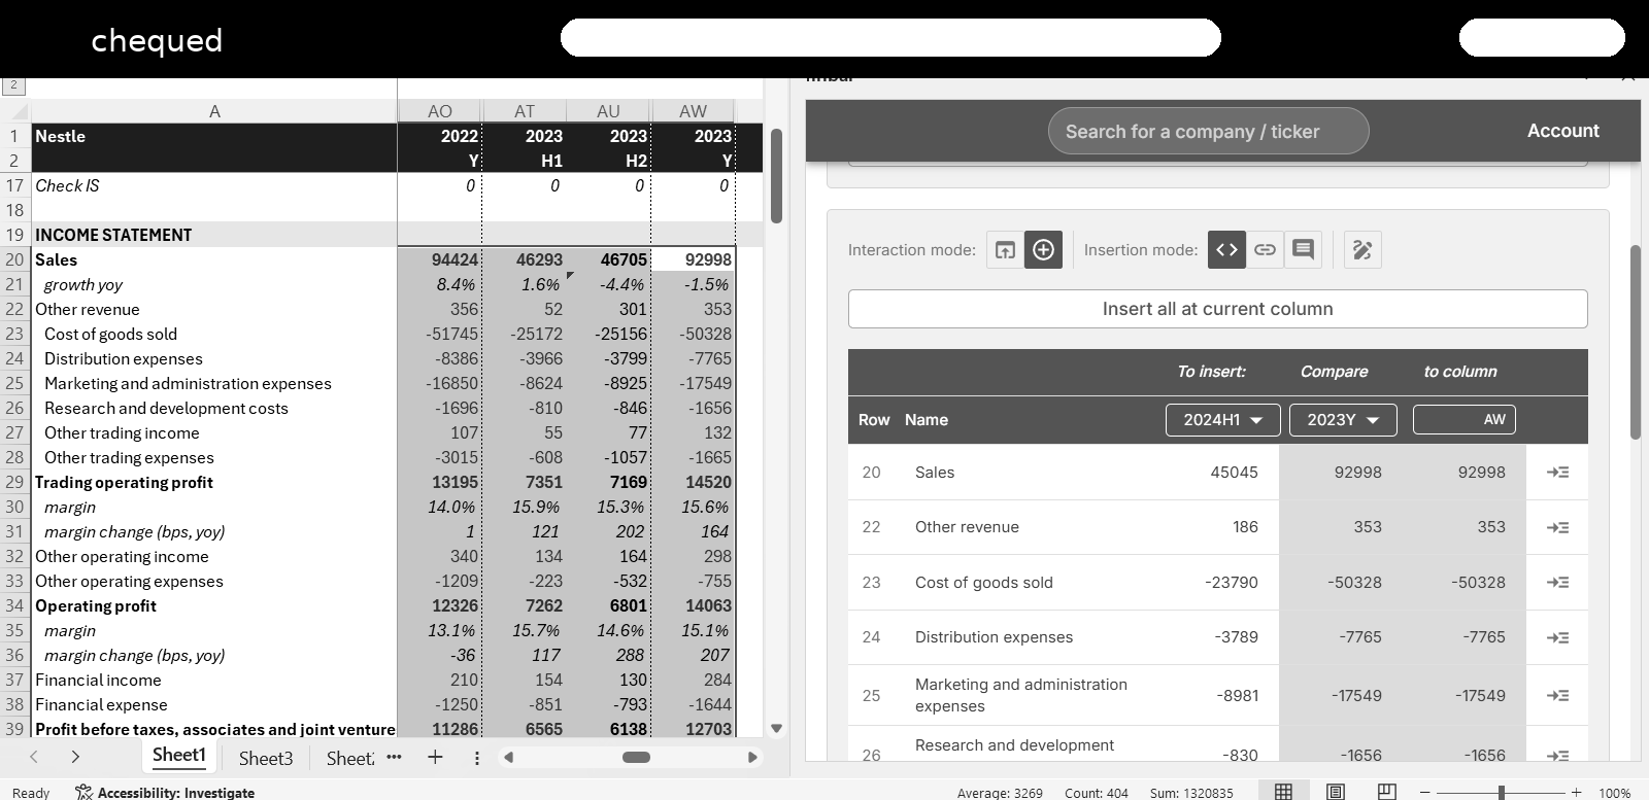Choose the link insertion mode
This screenshot has width=1650, height=800.
coord(1265,250)
